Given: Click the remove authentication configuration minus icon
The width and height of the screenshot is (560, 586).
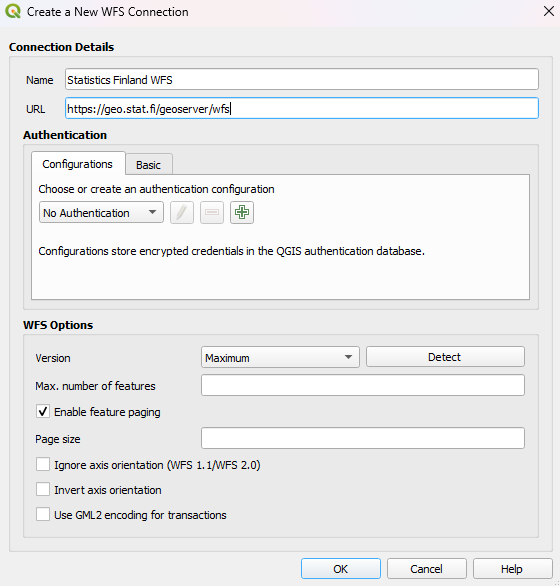Looking at the screenshot, I should (212, 213).
